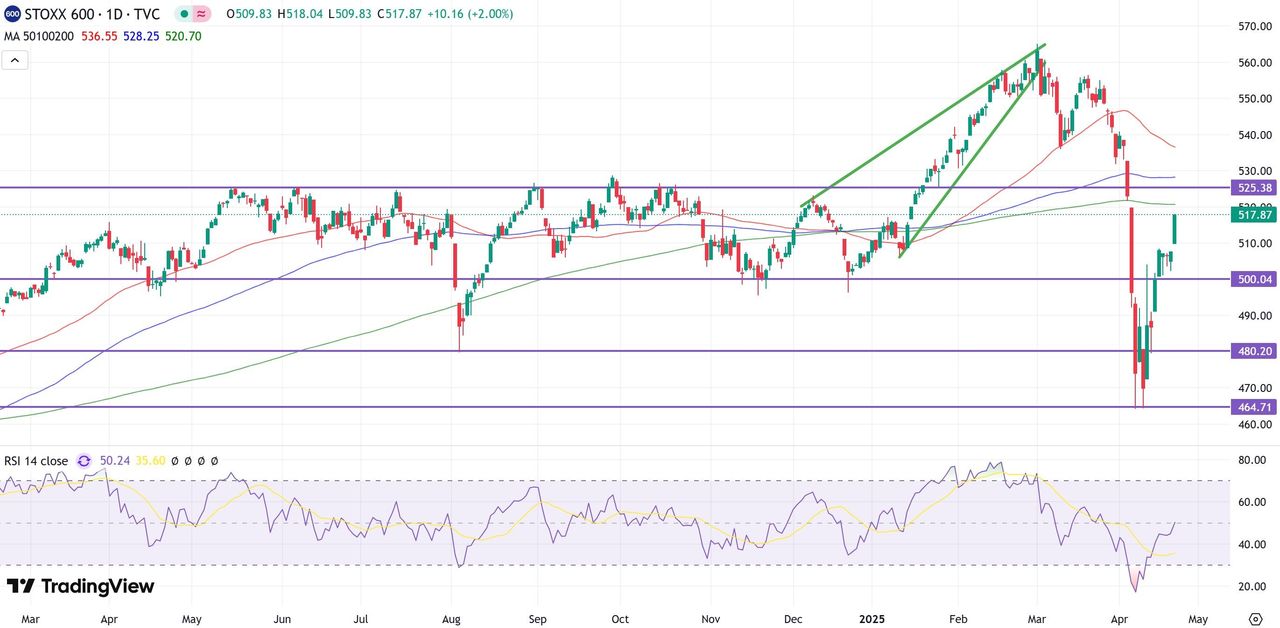The image size is (1280, 628).
Task: Click the blue MA value 528.25
Action: [x=141, y=35]
